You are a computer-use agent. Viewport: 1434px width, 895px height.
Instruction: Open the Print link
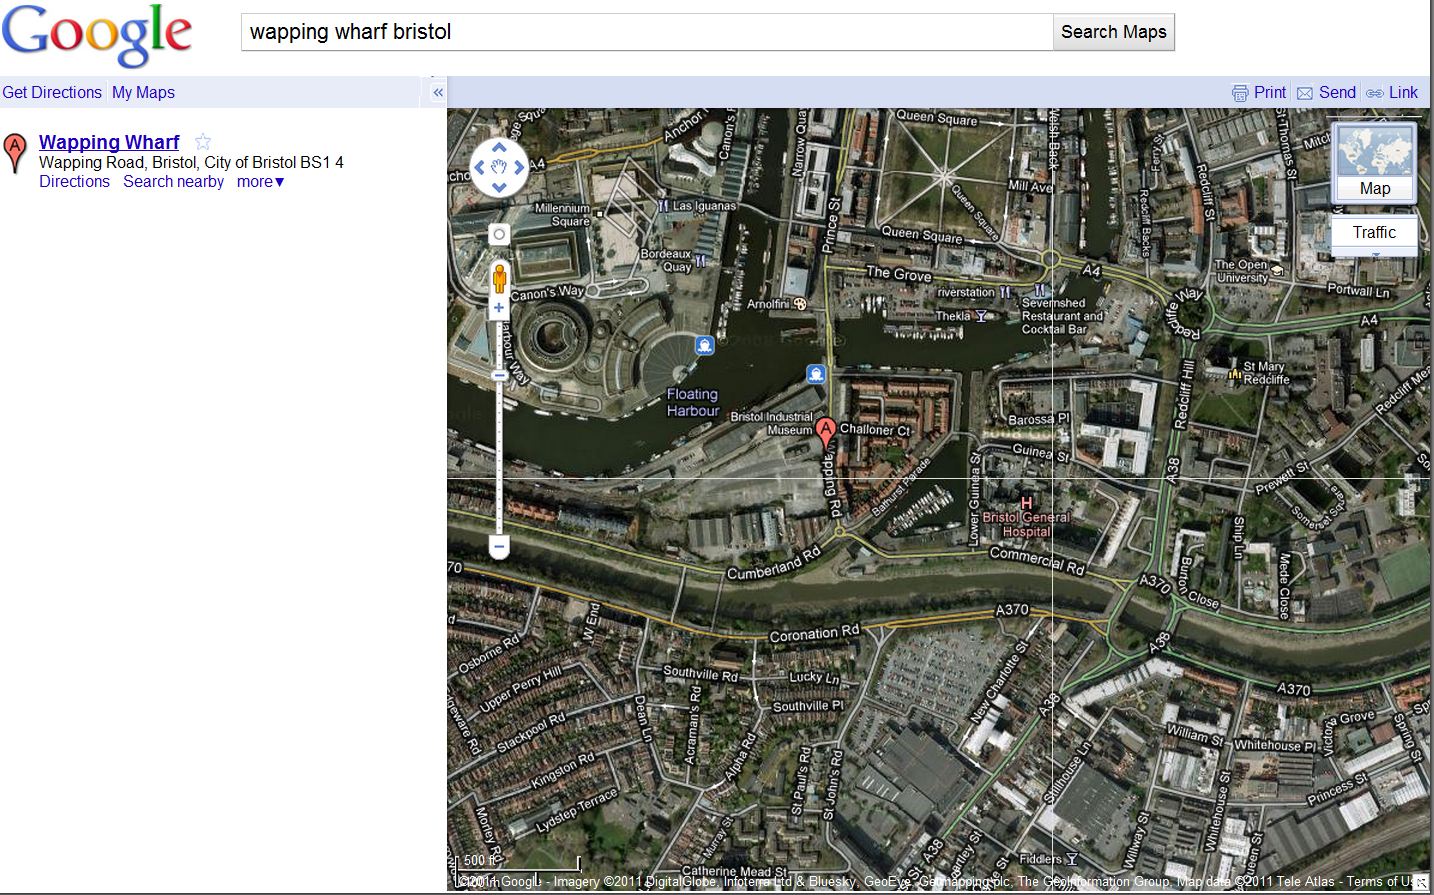[x=1270, y=92]
